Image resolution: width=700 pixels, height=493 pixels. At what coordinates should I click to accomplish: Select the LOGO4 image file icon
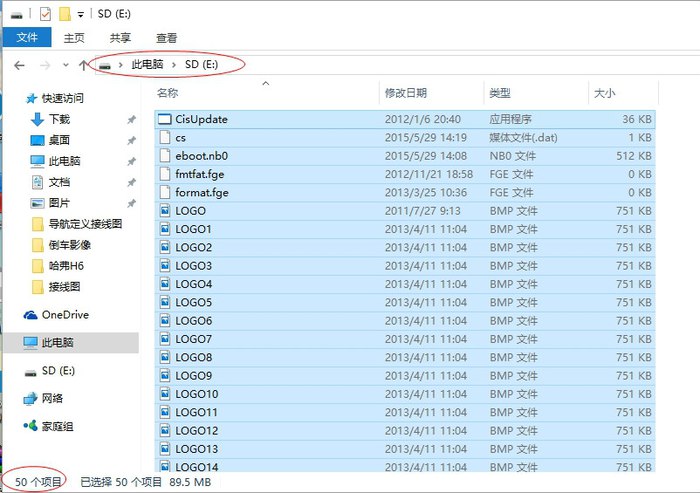(x=165, y=284)
